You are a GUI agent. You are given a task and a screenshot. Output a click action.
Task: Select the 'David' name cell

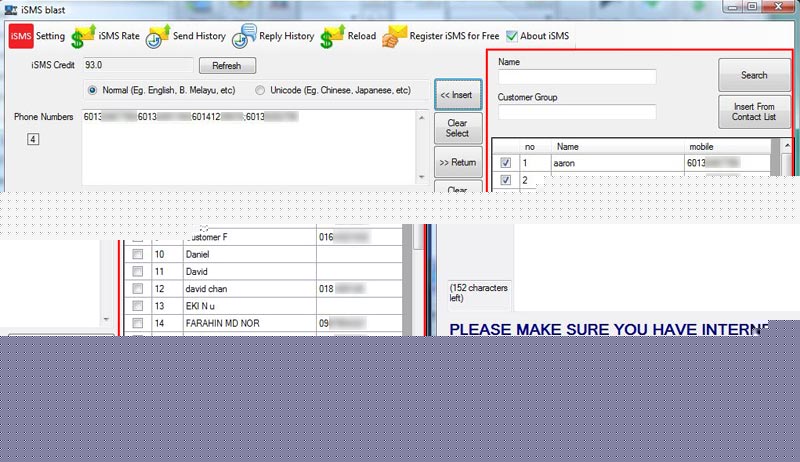click(249, 271)
